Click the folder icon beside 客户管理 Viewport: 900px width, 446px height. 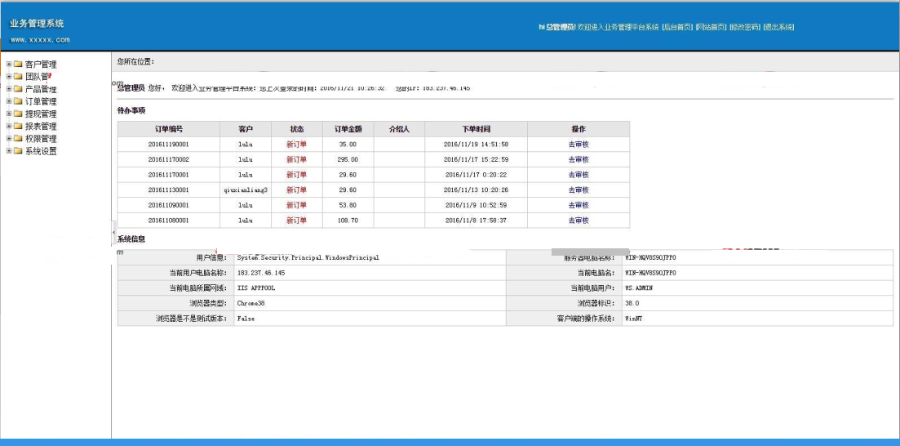point(18,64)
